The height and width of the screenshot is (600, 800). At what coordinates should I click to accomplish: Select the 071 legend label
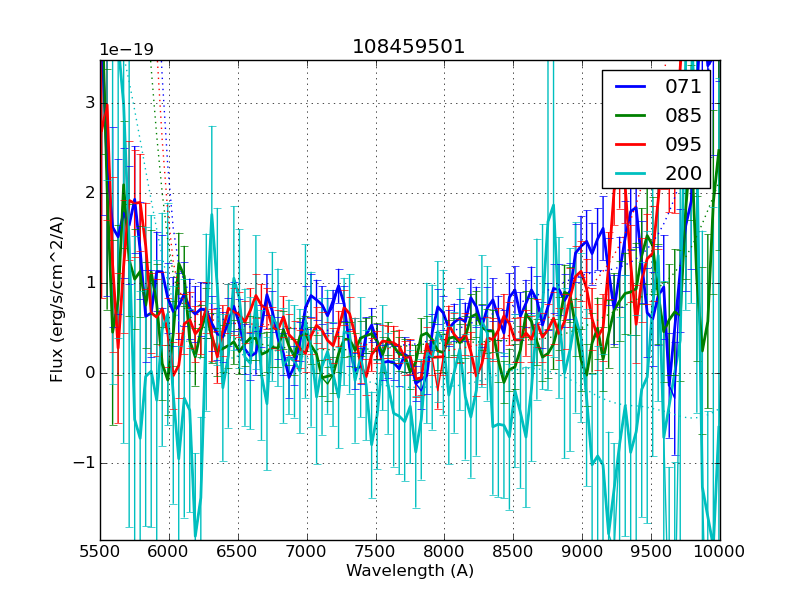pyautogui.click(x=683, y=87)
